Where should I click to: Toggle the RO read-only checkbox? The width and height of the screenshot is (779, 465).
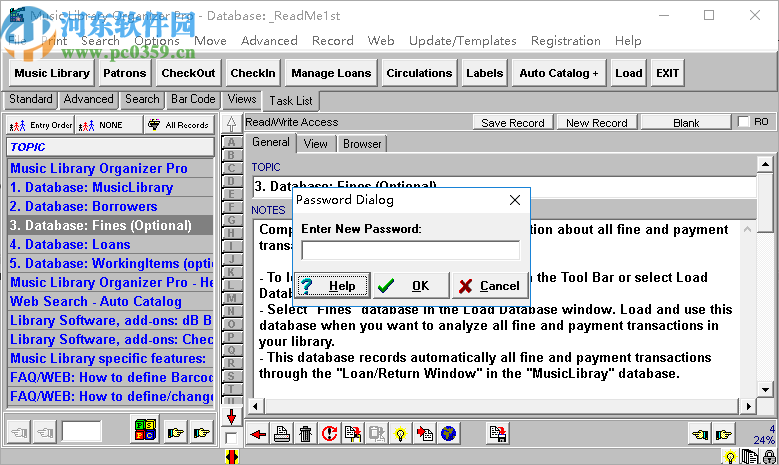point(743,122)
